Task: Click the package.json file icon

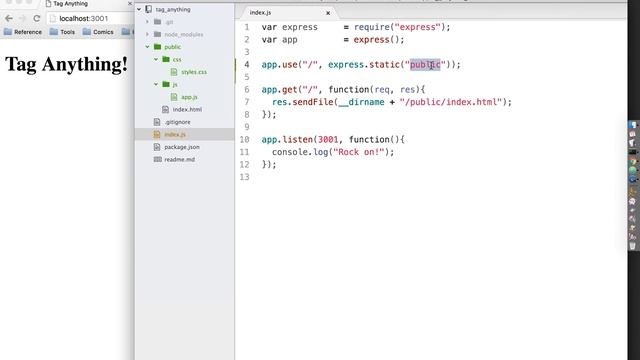Action: click(x=157, y=147)
